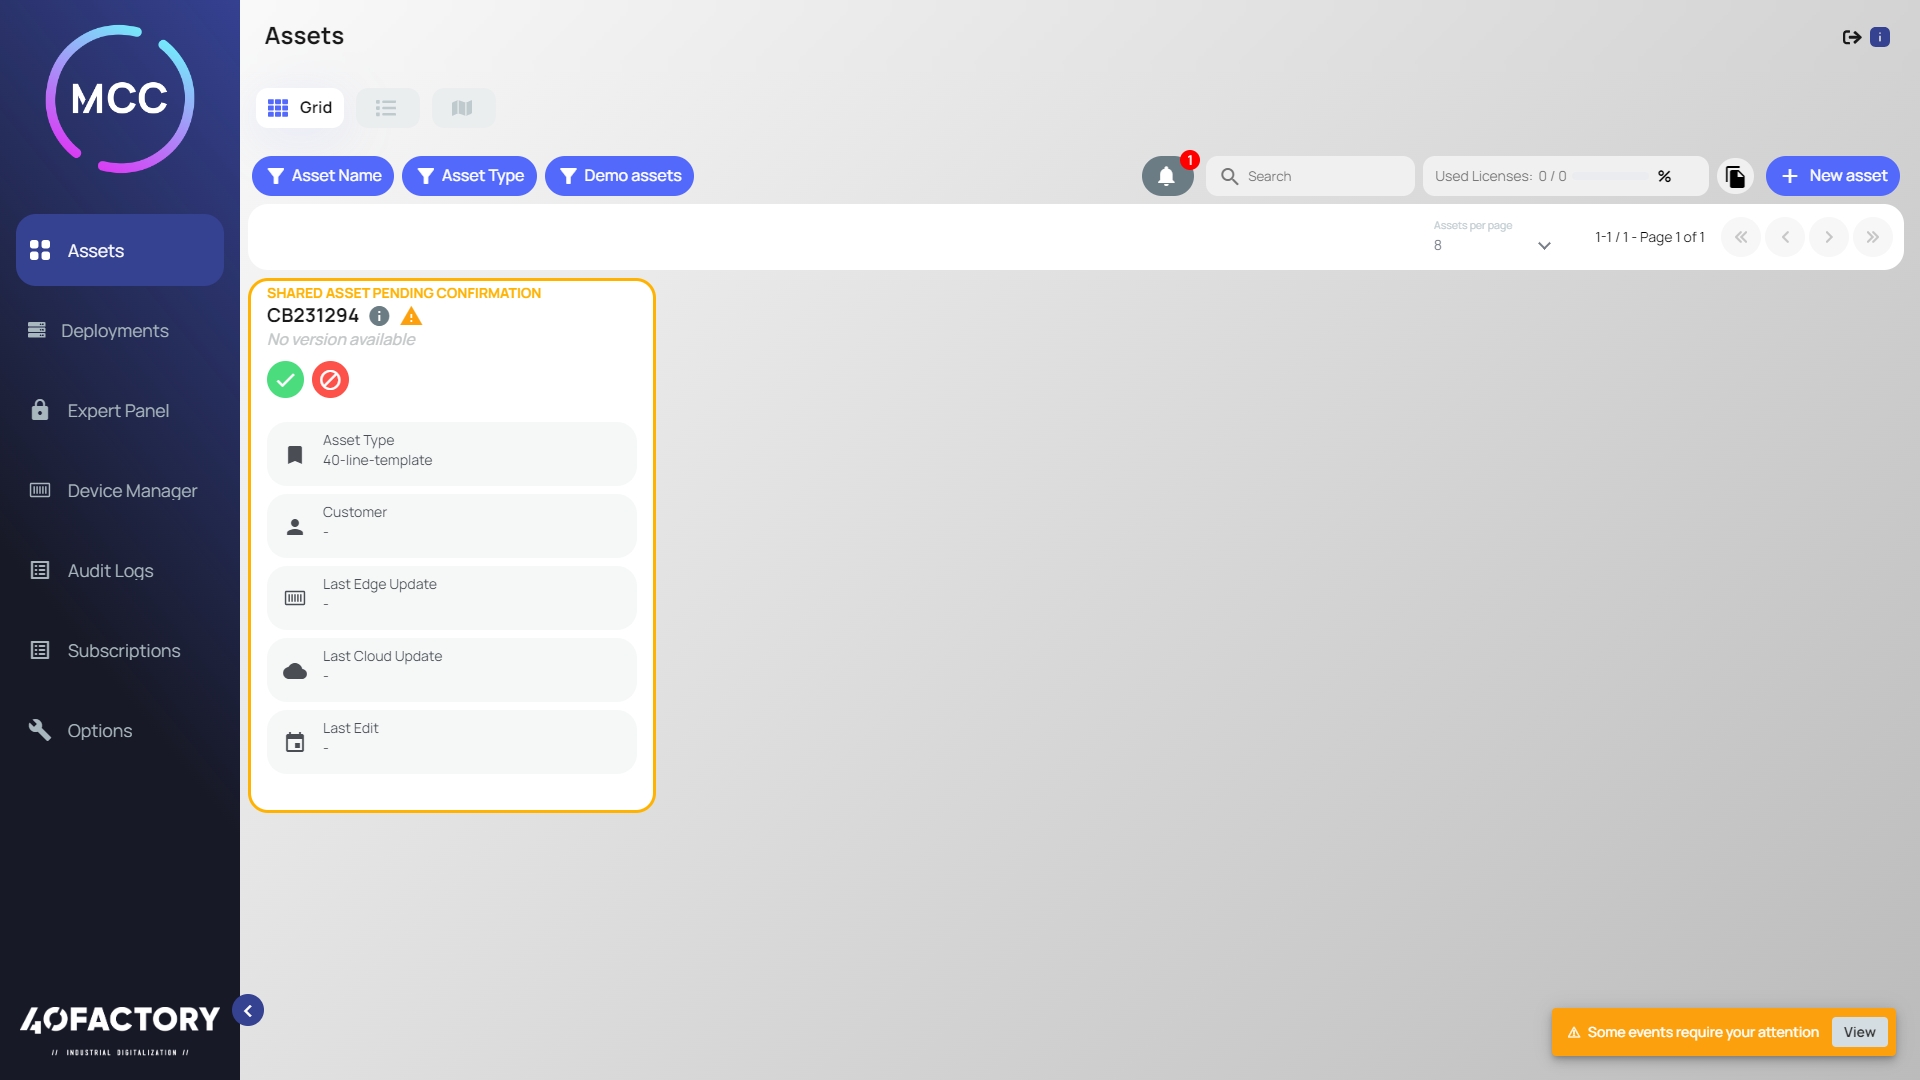This screenshot has height=1080, width=1920.
Task: Click the copy documents icon
Action: point(1735,176)
